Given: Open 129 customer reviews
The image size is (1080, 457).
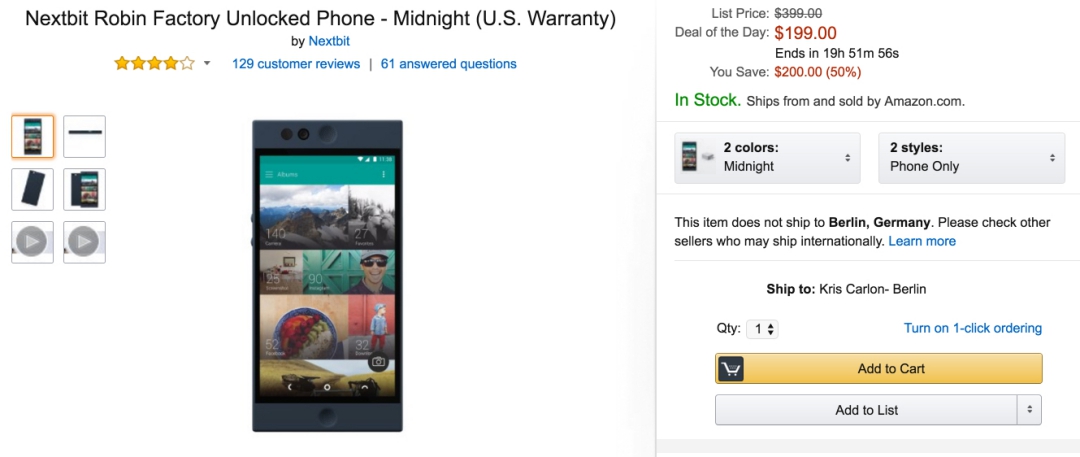Looking at the screenshot, I should [296, 64].
